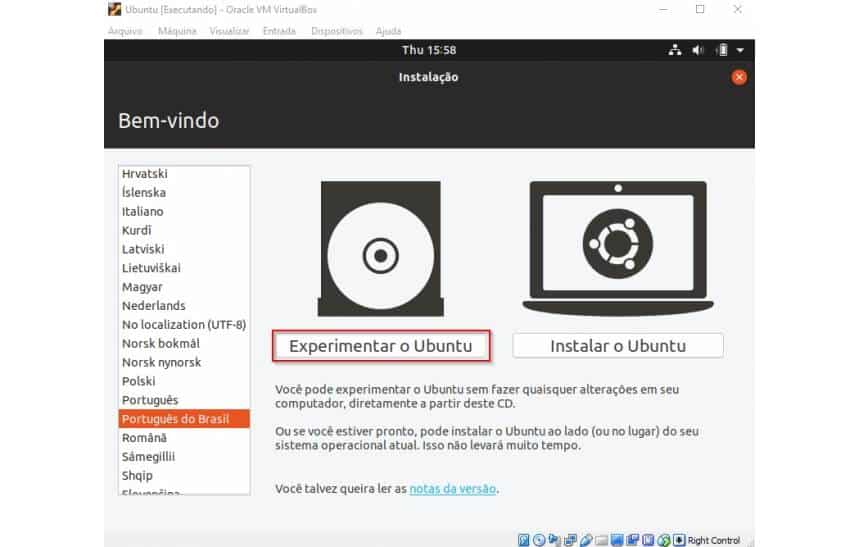Image resolution: width=860 pixels, height=547 pixels.
Task: Select Kurdî language
Action: [184, 230]
